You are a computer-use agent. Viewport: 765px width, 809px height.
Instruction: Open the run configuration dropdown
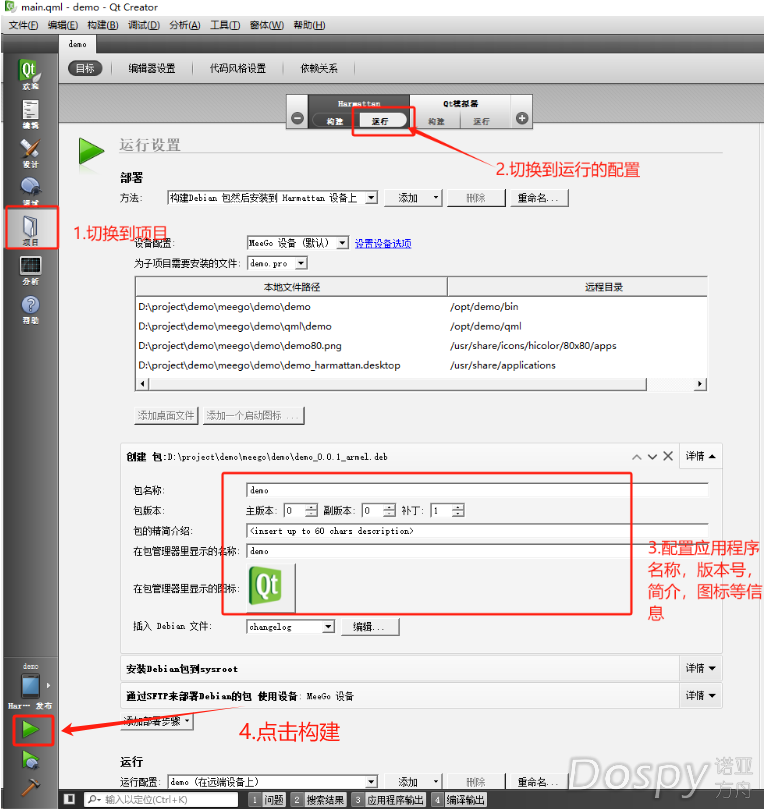272,782
